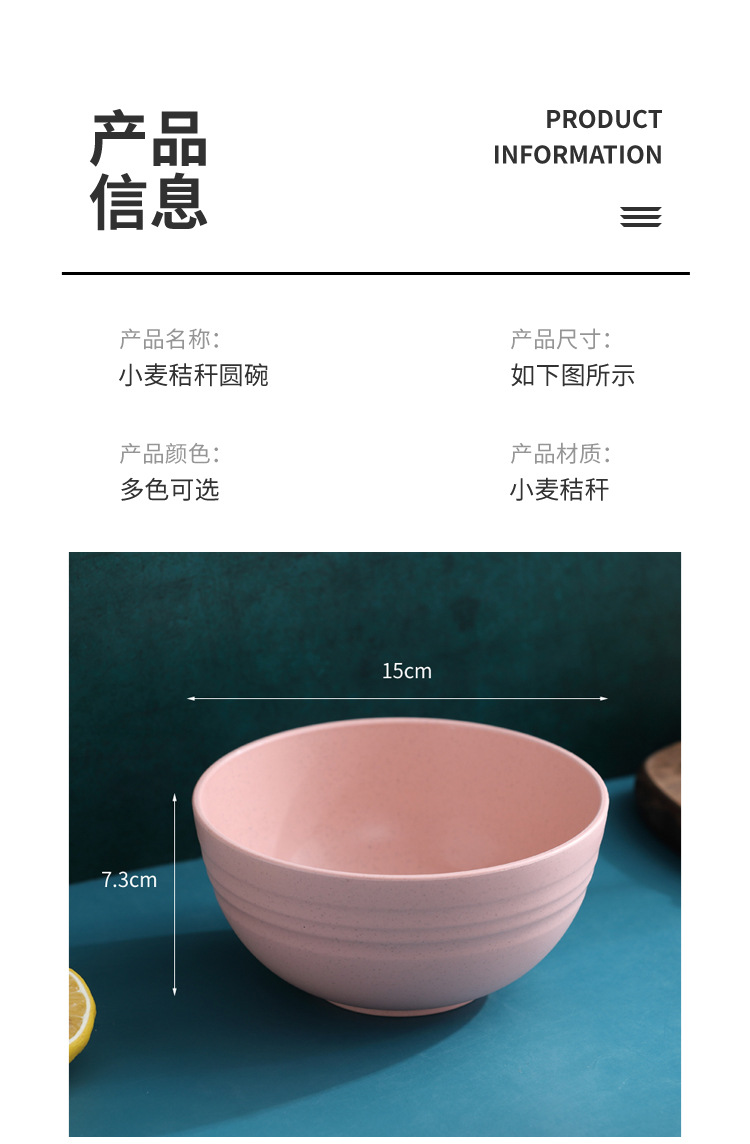Click the pink bowl in the photo
750x1144 pixels.
coord(400,867)
